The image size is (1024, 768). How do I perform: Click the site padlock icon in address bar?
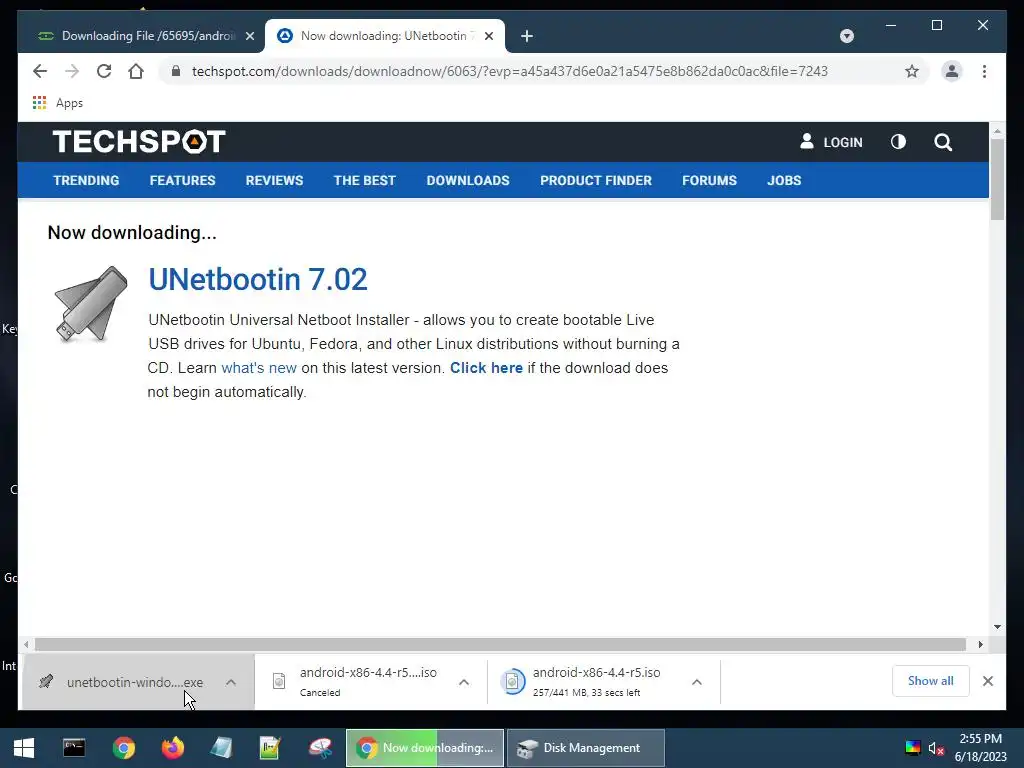coord(176,71)
